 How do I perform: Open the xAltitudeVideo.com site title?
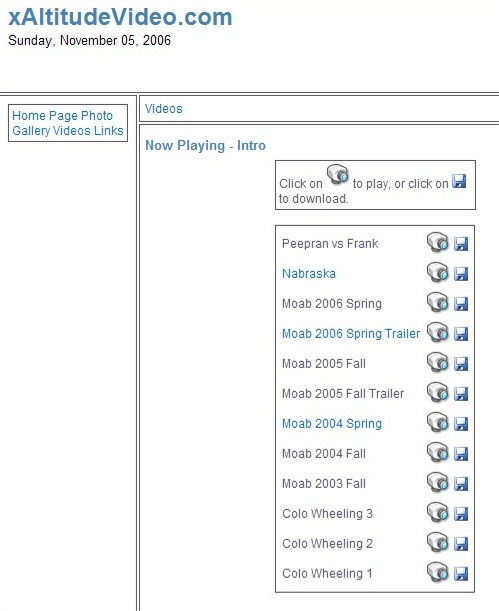(x=120, y=17)
